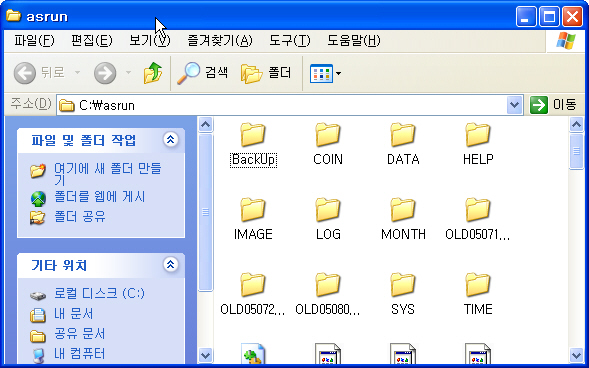This screenshot has height=368, width=589.
Task: Open 내 문서 location
Action: tap(74, 314)
